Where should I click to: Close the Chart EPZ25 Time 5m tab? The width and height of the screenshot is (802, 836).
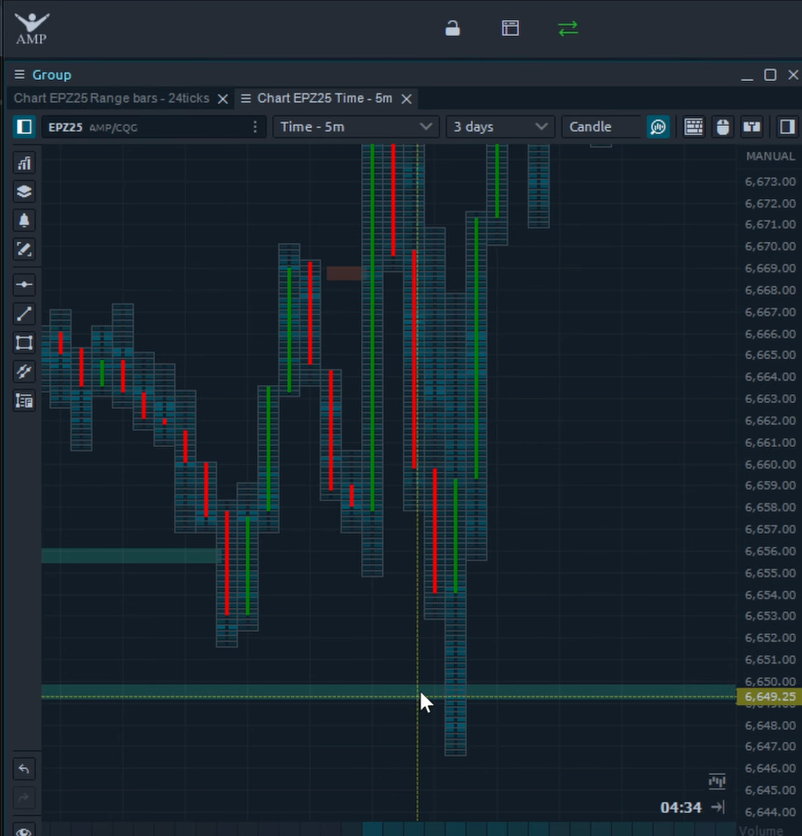click(406, 99)
